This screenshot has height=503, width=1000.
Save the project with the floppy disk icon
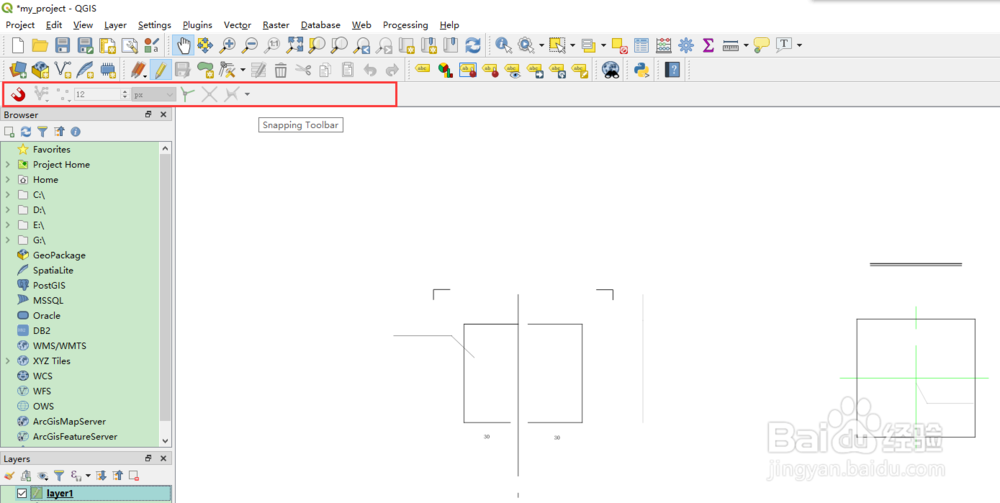click(62, 45)
